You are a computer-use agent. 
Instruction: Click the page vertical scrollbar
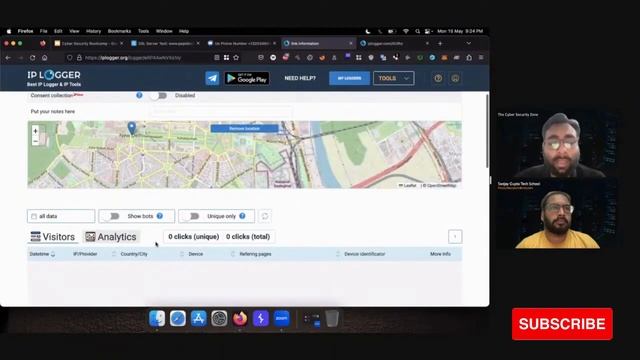pos(487,131)
